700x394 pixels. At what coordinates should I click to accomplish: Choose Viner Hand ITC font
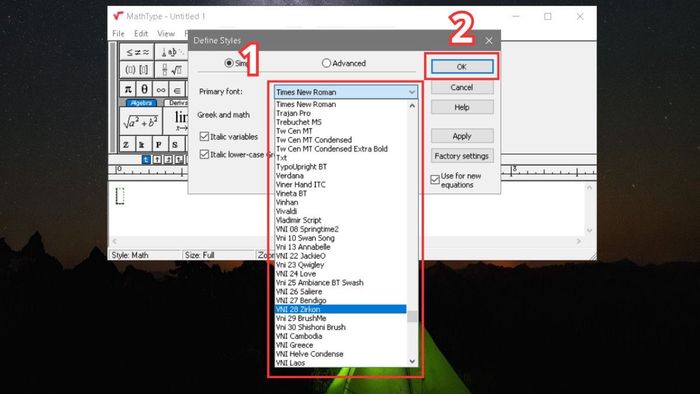tap(341, 184)
